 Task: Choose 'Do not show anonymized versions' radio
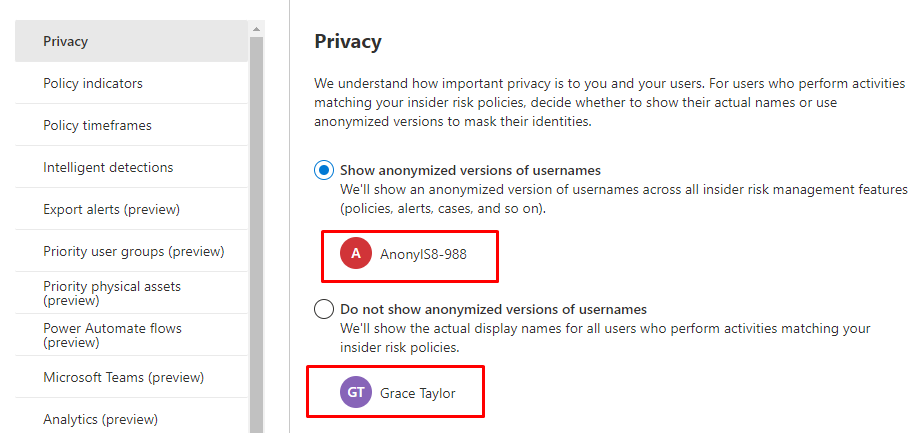point(324,309)
